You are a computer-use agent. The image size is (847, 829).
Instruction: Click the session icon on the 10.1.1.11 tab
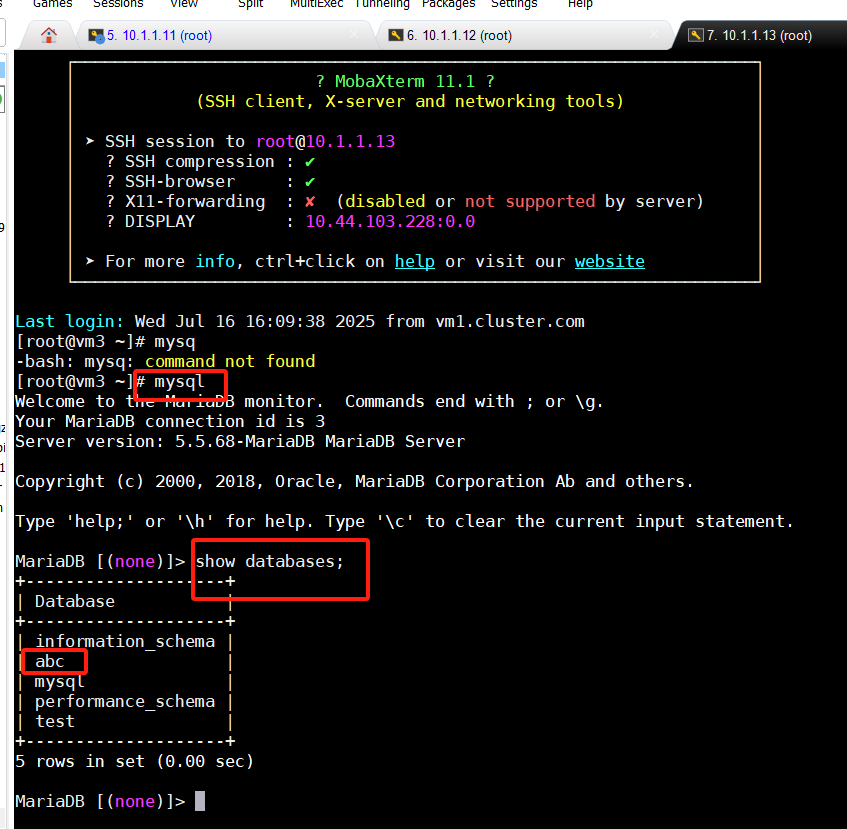click(x=96, y=36)
